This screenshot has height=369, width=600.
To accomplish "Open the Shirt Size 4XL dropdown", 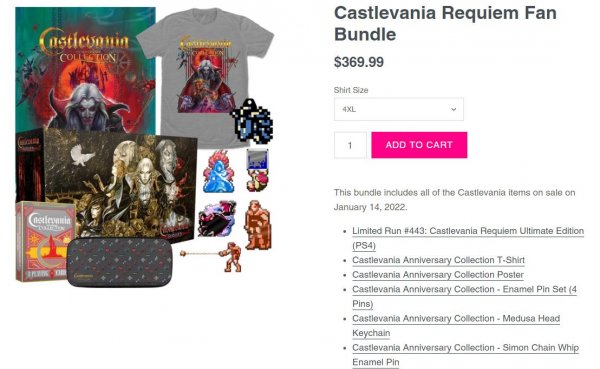I will click(x=398, y=109).
